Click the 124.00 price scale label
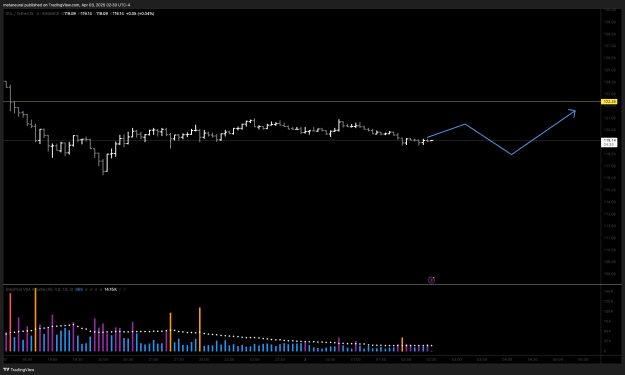This screenshot has height=375, width=625. [610, 82]
